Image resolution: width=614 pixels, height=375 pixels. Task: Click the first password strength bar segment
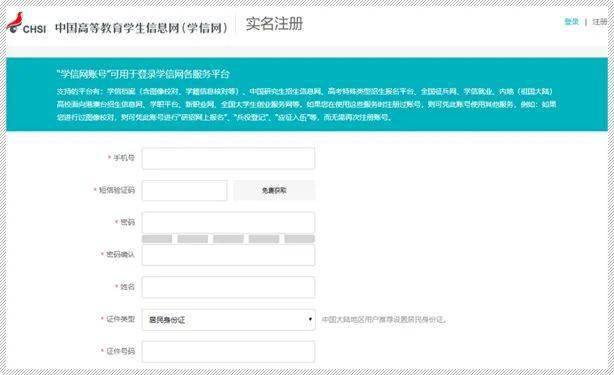[x=157, y=239]
